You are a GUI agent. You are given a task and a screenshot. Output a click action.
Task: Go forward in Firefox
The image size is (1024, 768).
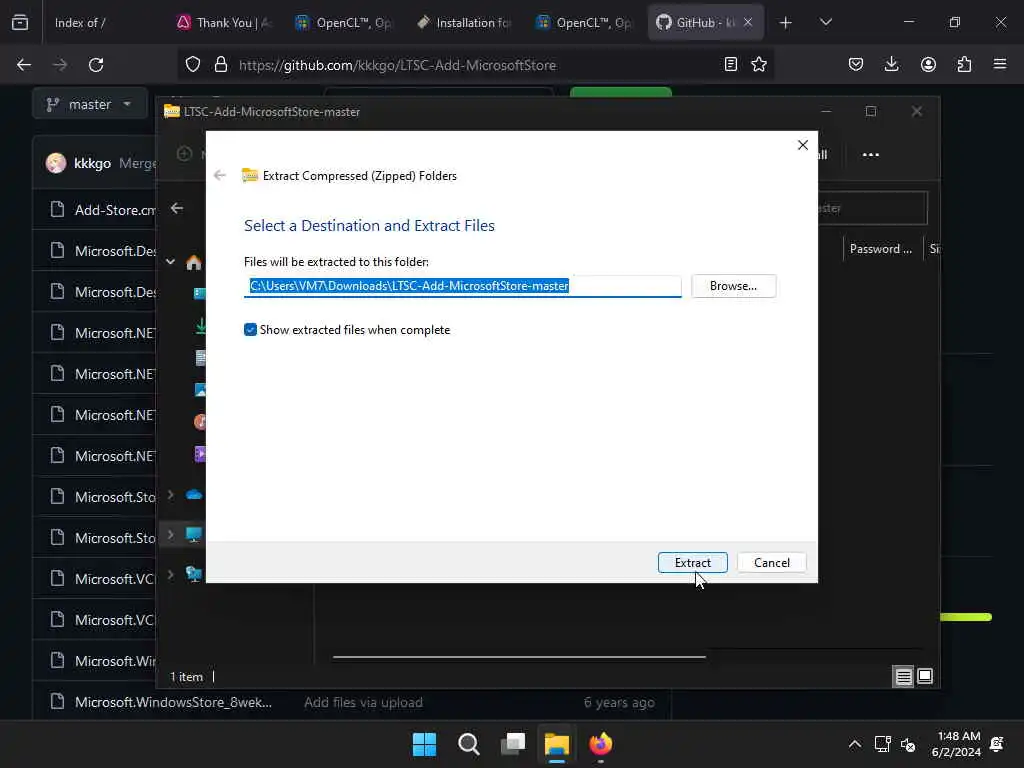click(x=60, y=65)
